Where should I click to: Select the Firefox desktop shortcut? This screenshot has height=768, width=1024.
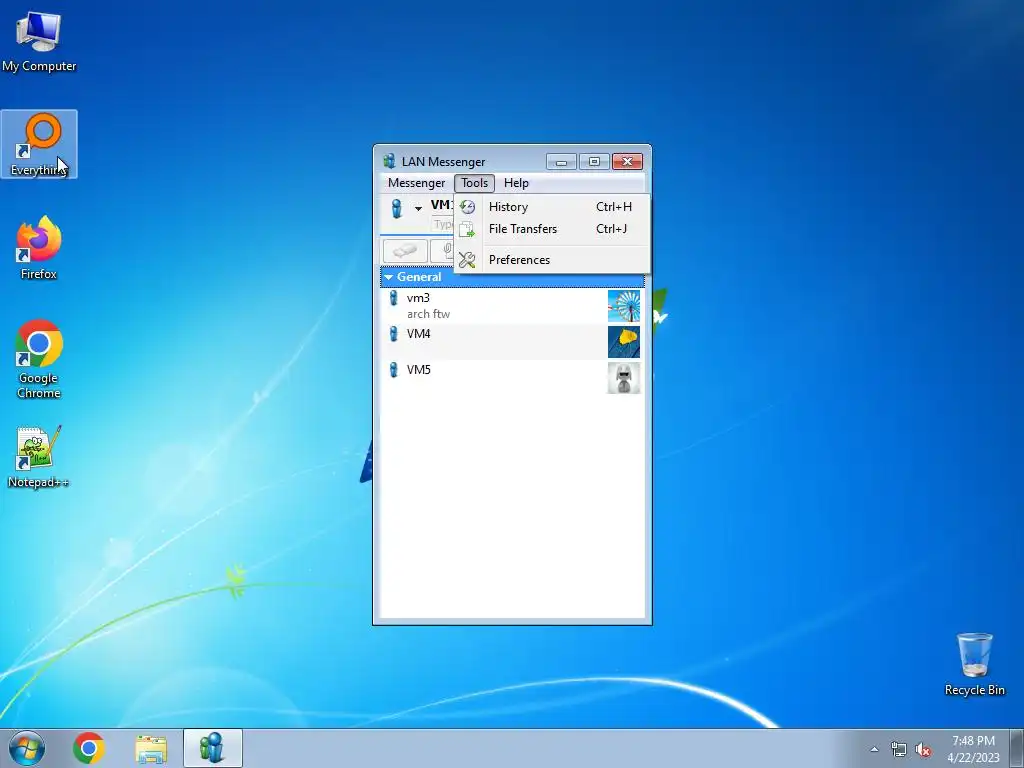coord(39,248)
